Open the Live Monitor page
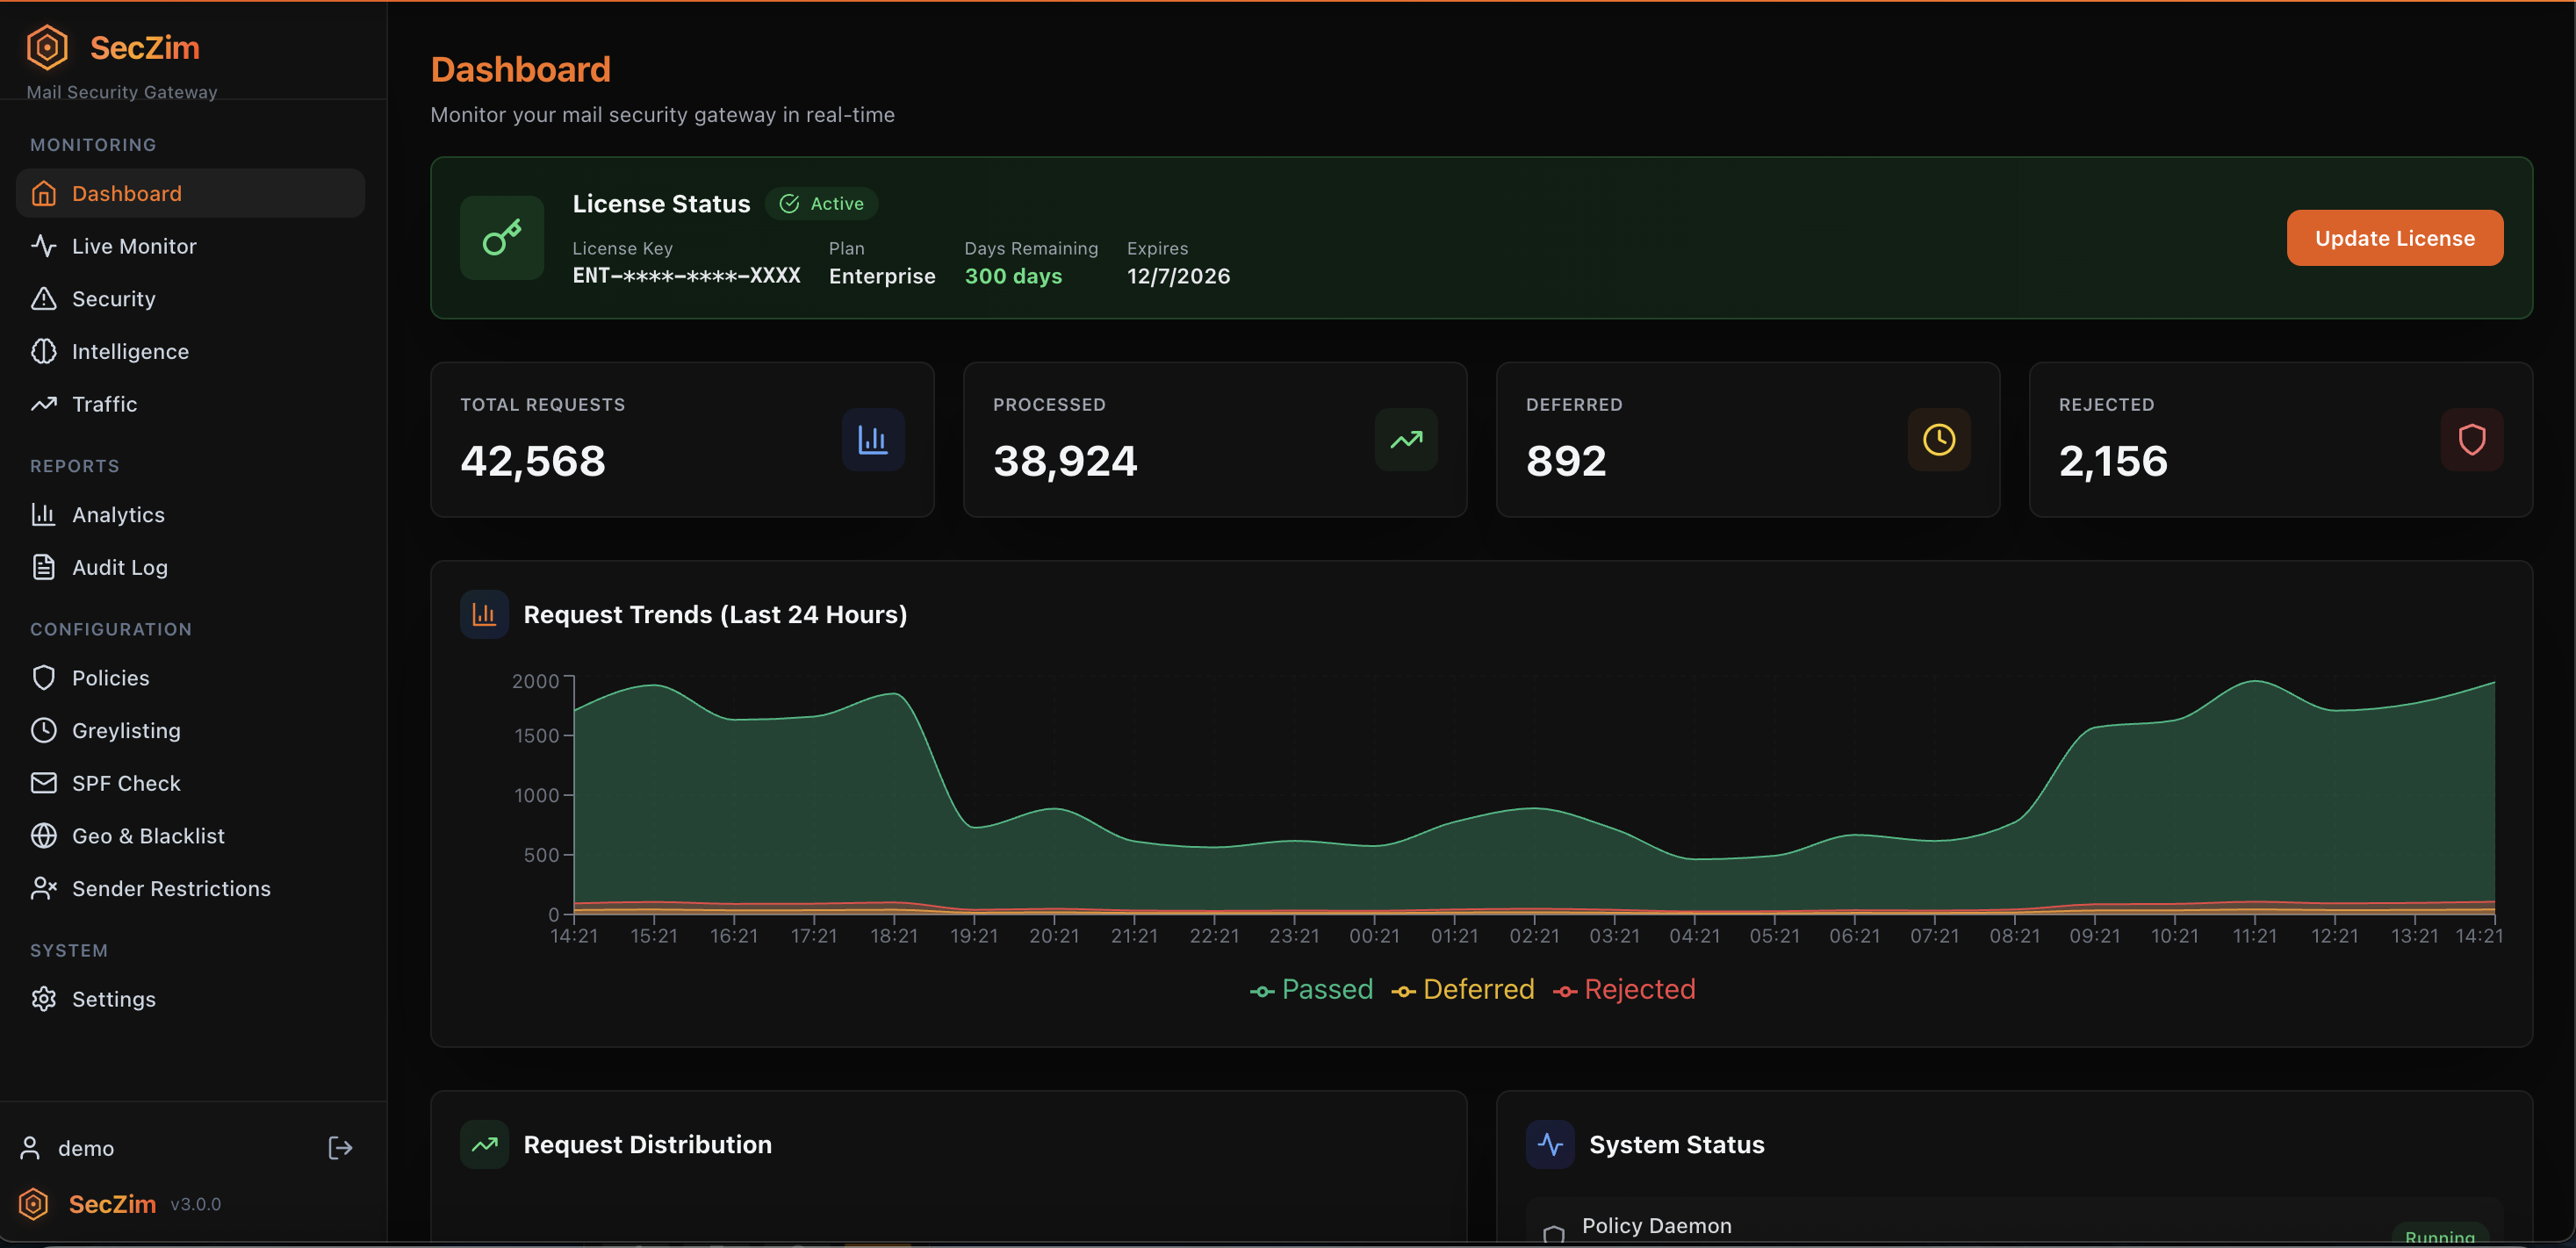The image size is (2576, 1248). [x=134, y=246]
